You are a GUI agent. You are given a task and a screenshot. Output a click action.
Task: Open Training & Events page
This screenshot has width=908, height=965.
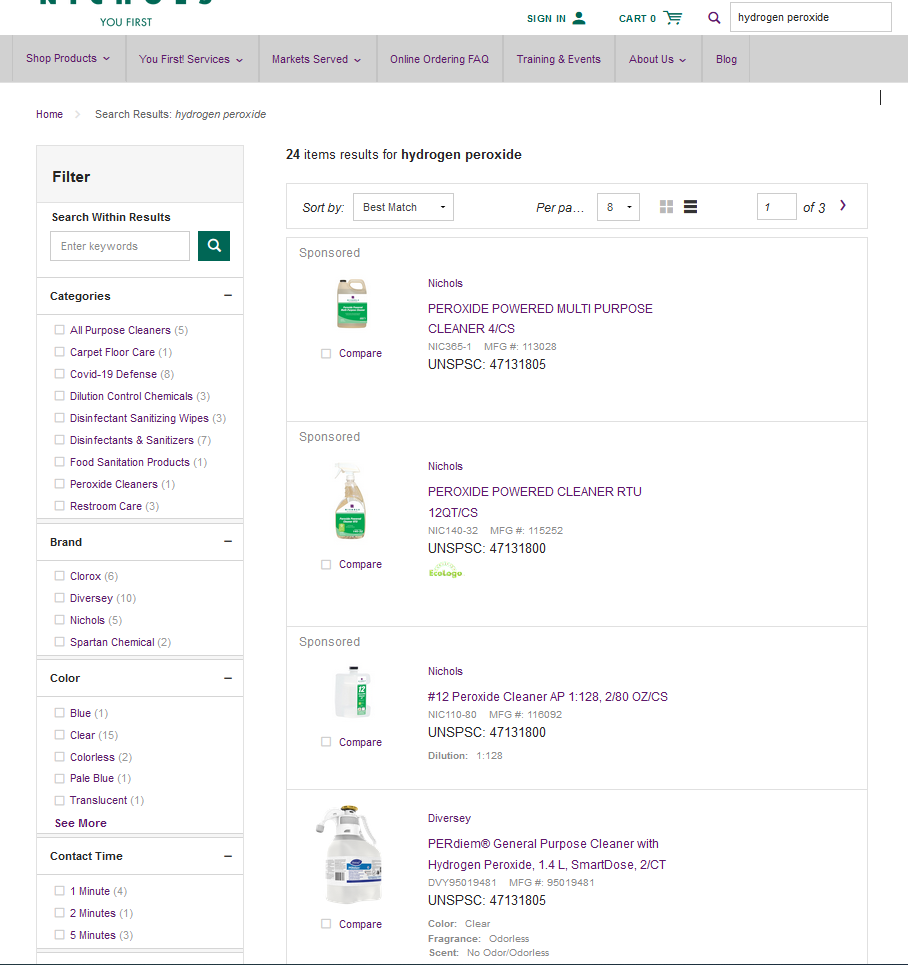(x=558, y=59)
